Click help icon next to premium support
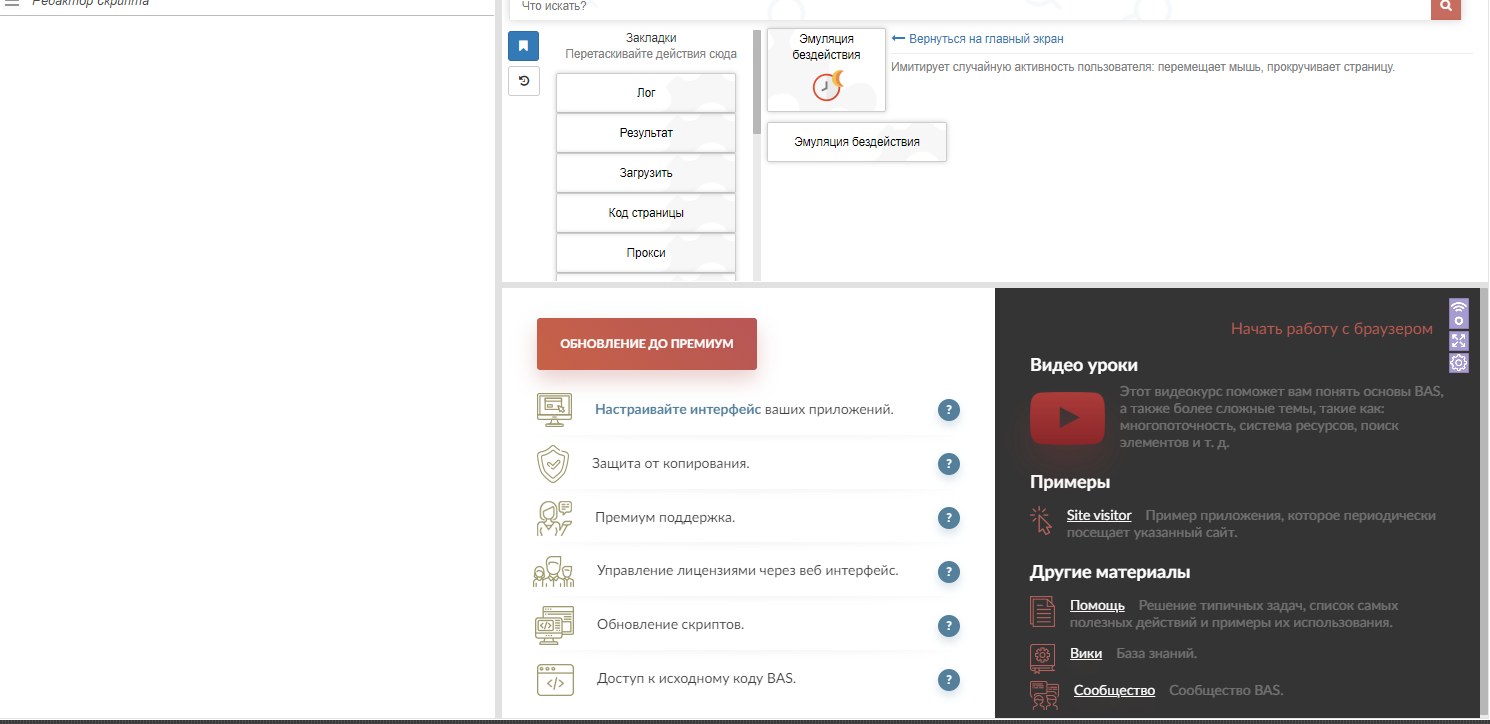 tap(949, 518)
